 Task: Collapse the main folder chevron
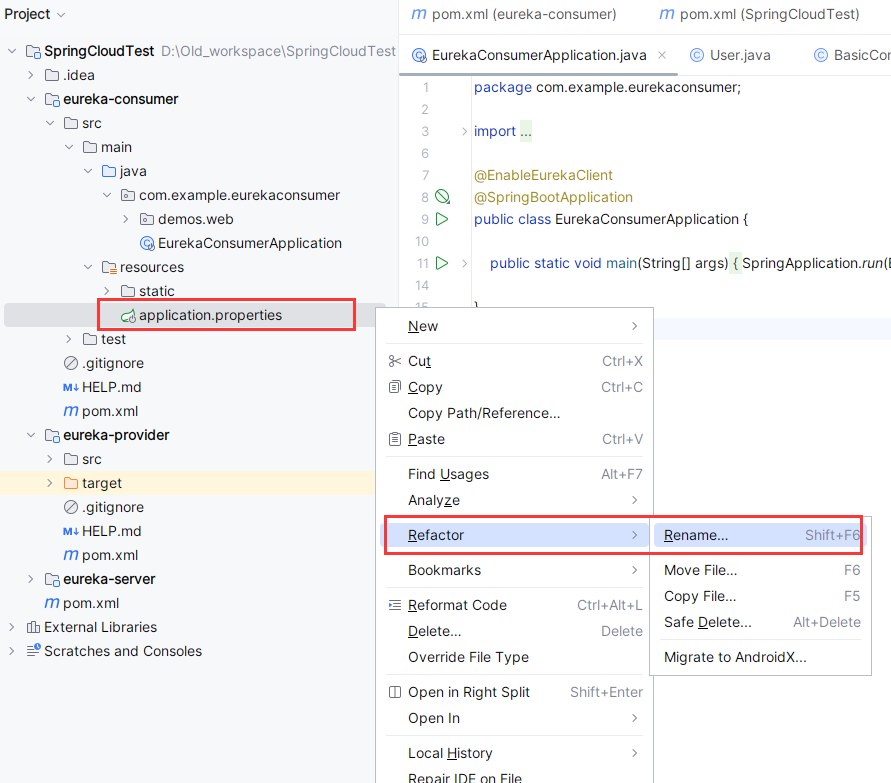(69, 147)
